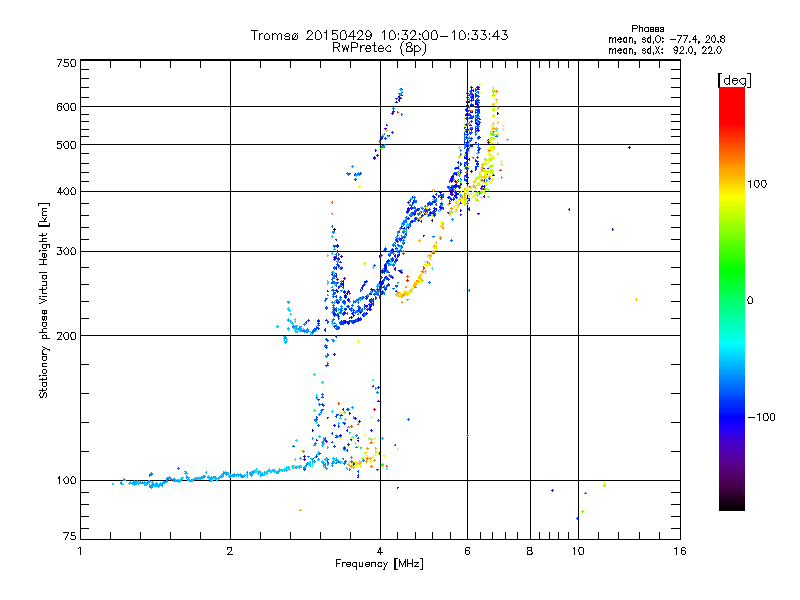Select the 'mean, sd,X: 92.0, 22.0' line

click(665, 50)
